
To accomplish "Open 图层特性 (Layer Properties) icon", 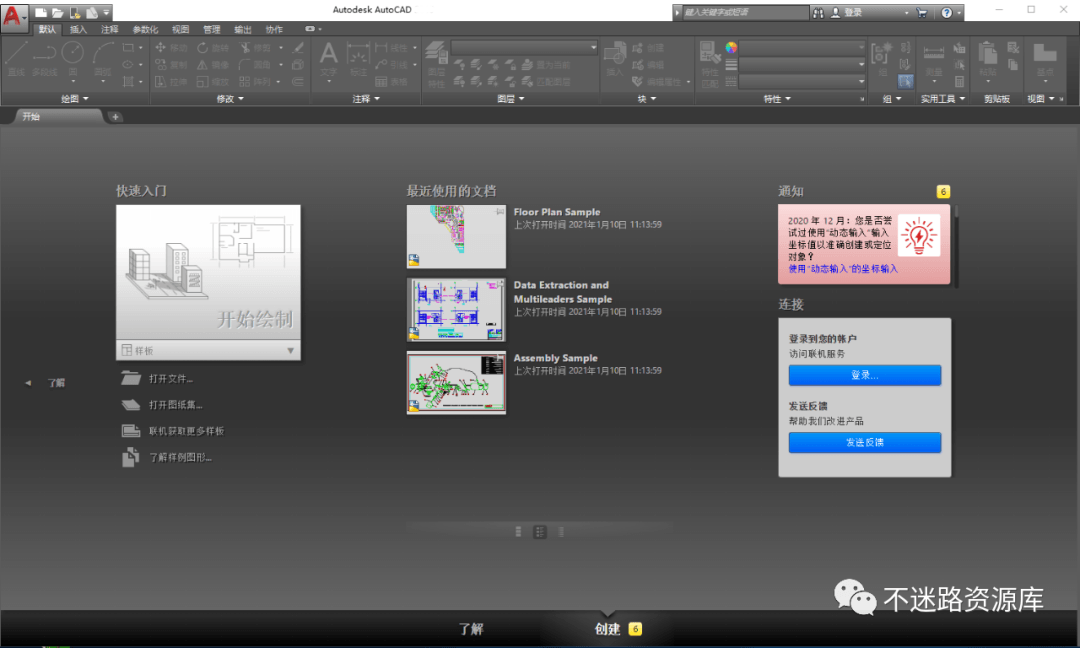I will pyautogui.click(x=436, y=54).
